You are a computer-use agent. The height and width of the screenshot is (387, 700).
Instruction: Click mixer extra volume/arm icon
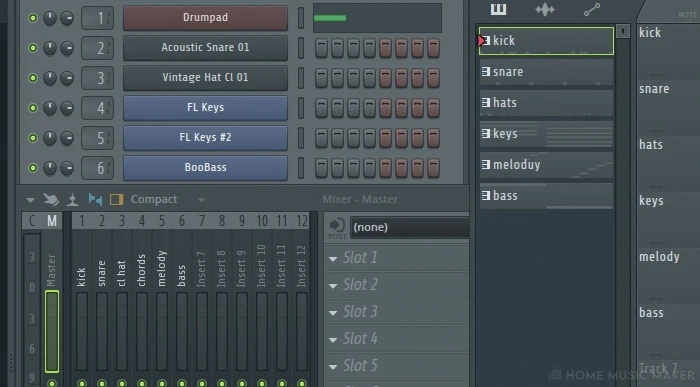(x=72, y=200)
